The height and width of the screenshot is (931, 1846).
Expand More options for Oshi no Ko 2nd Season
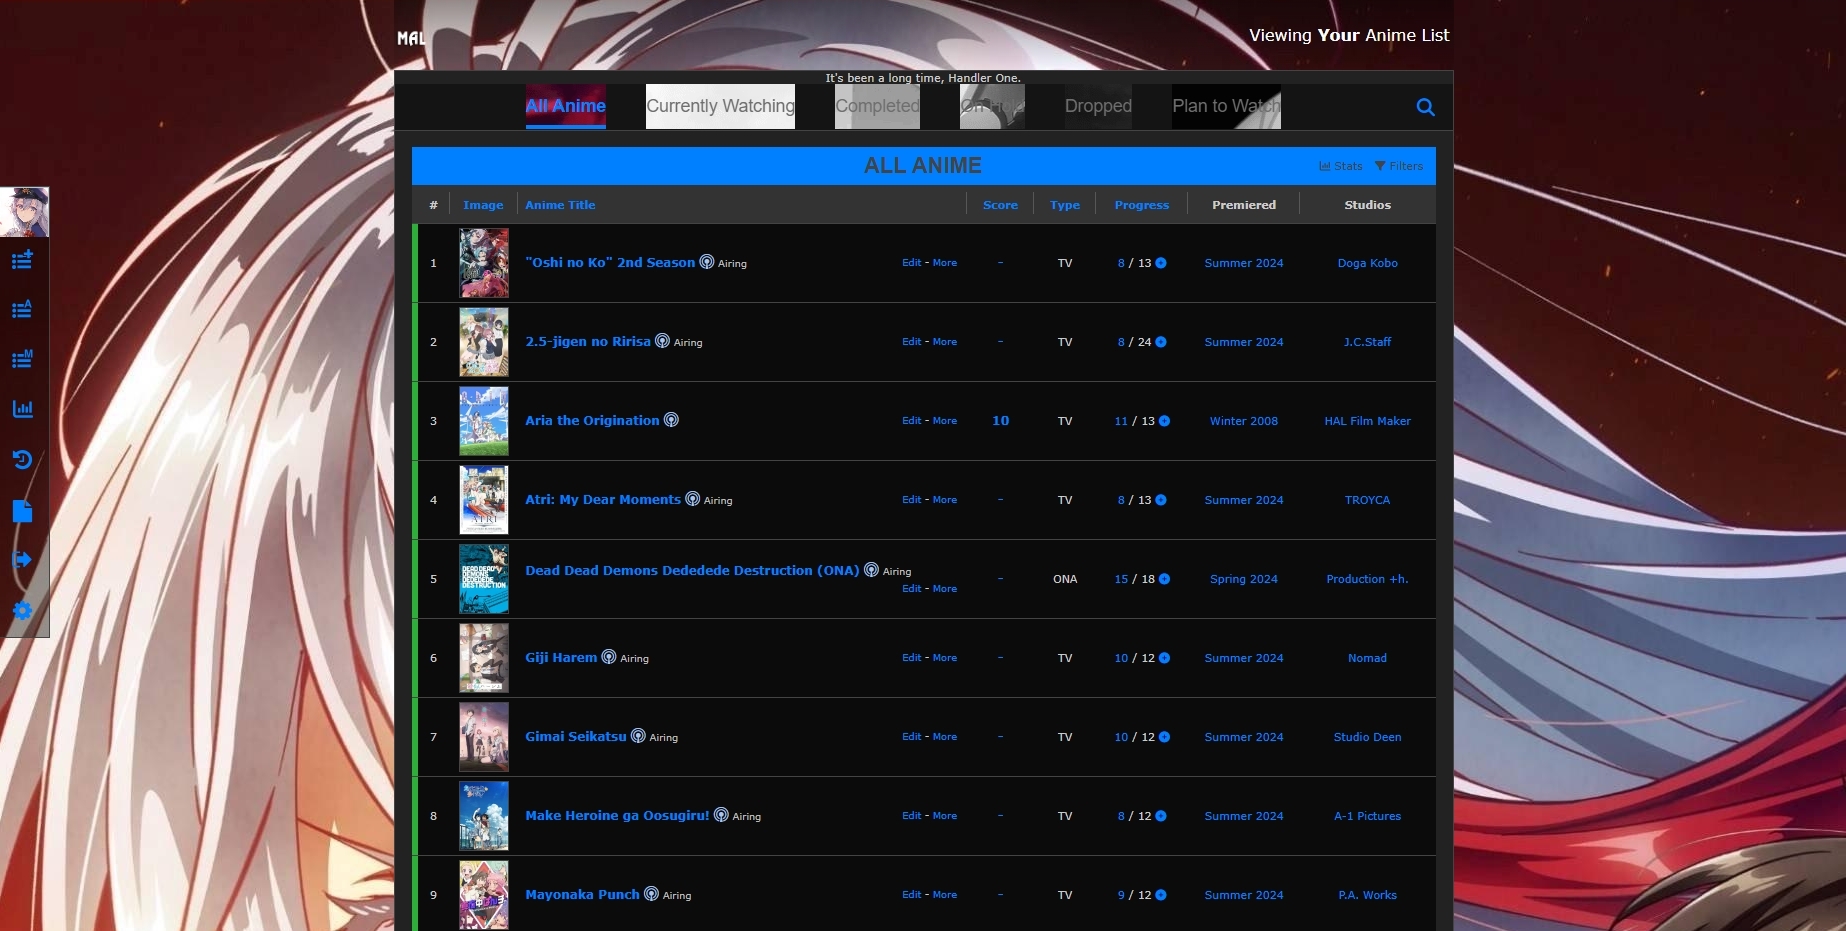pyautogui.click(x=945, y=263)
